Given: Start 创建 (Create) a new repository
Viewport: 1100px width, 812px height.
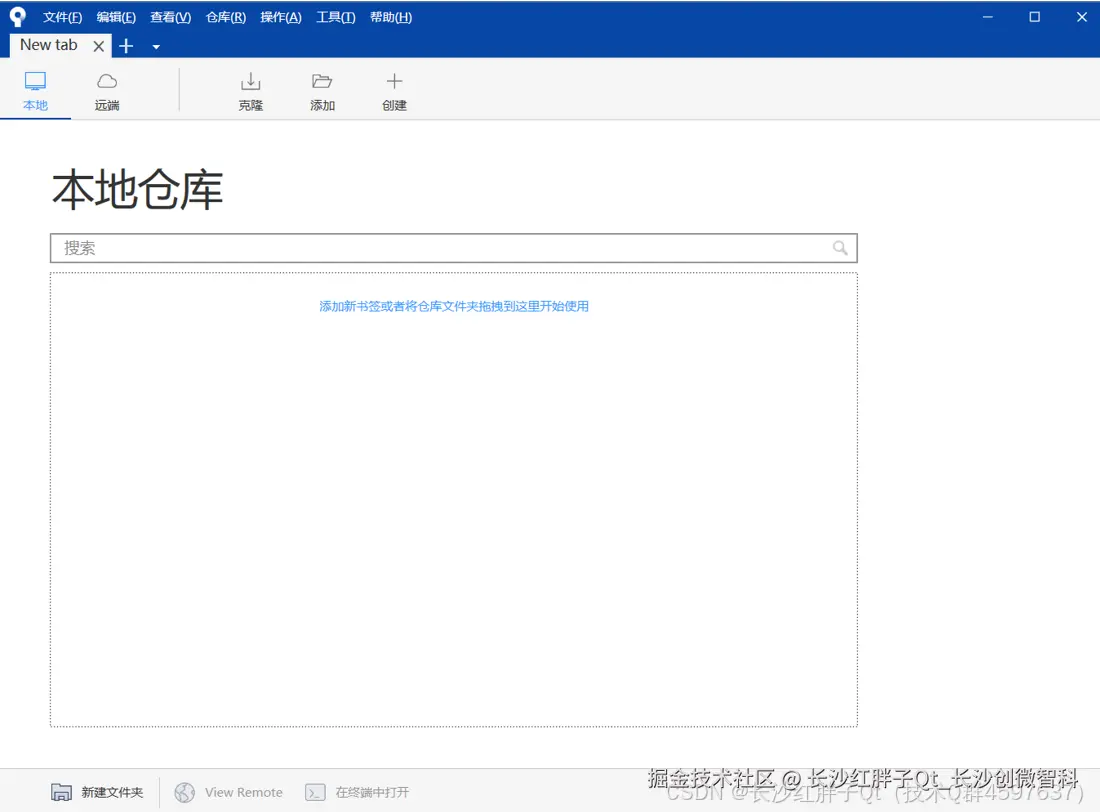Looking at the screenshot, I should point(394,90).
